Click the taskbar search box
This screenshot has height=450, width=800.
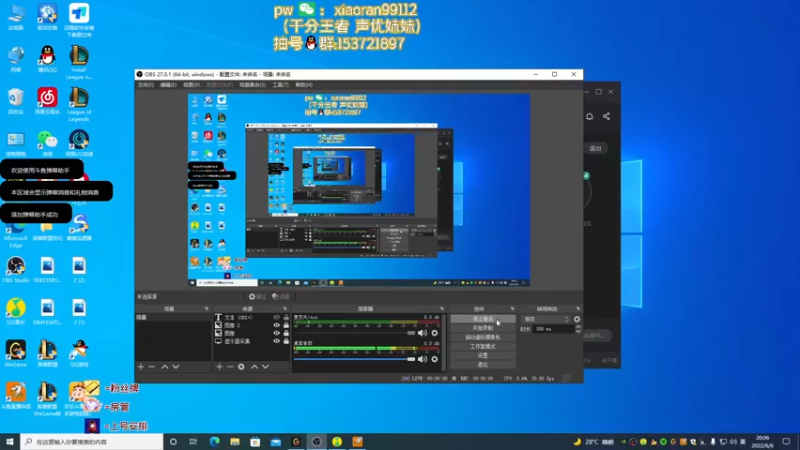[92, 442]
